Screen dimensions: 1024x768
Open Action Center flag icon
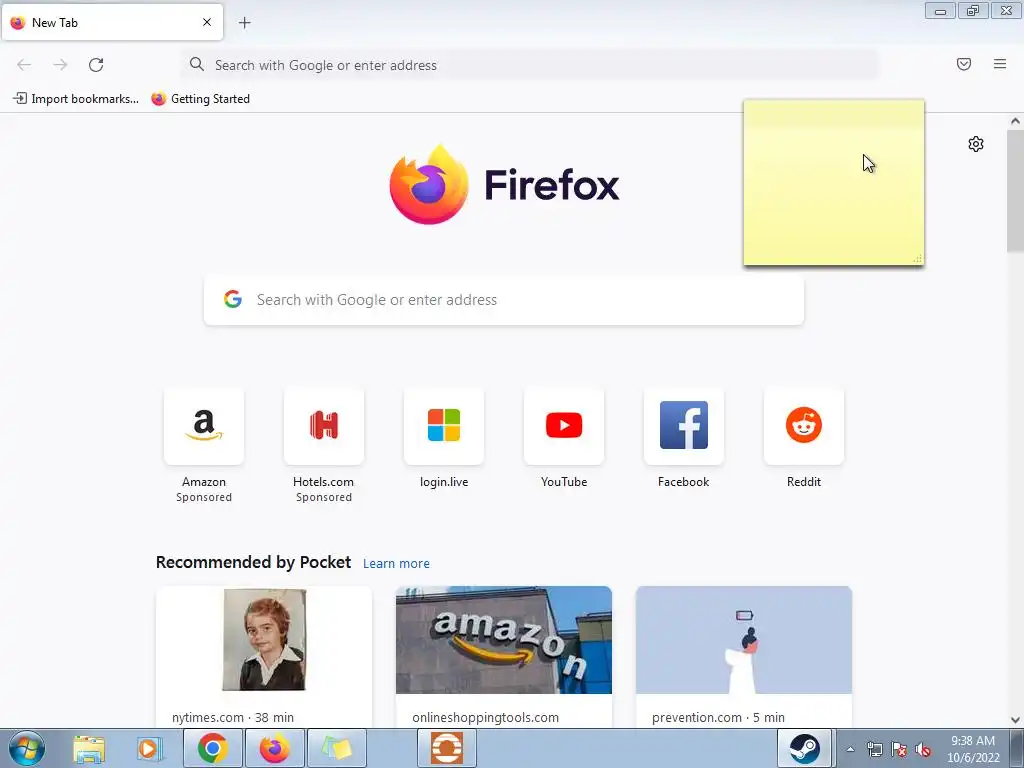pos(899,749)
